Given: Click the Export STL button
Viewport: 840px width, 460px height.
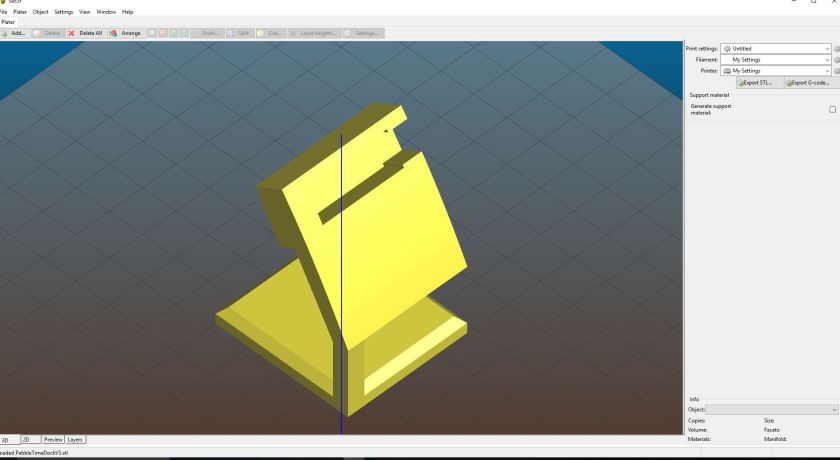Looking at the screenshot, I should pos(759,83).
